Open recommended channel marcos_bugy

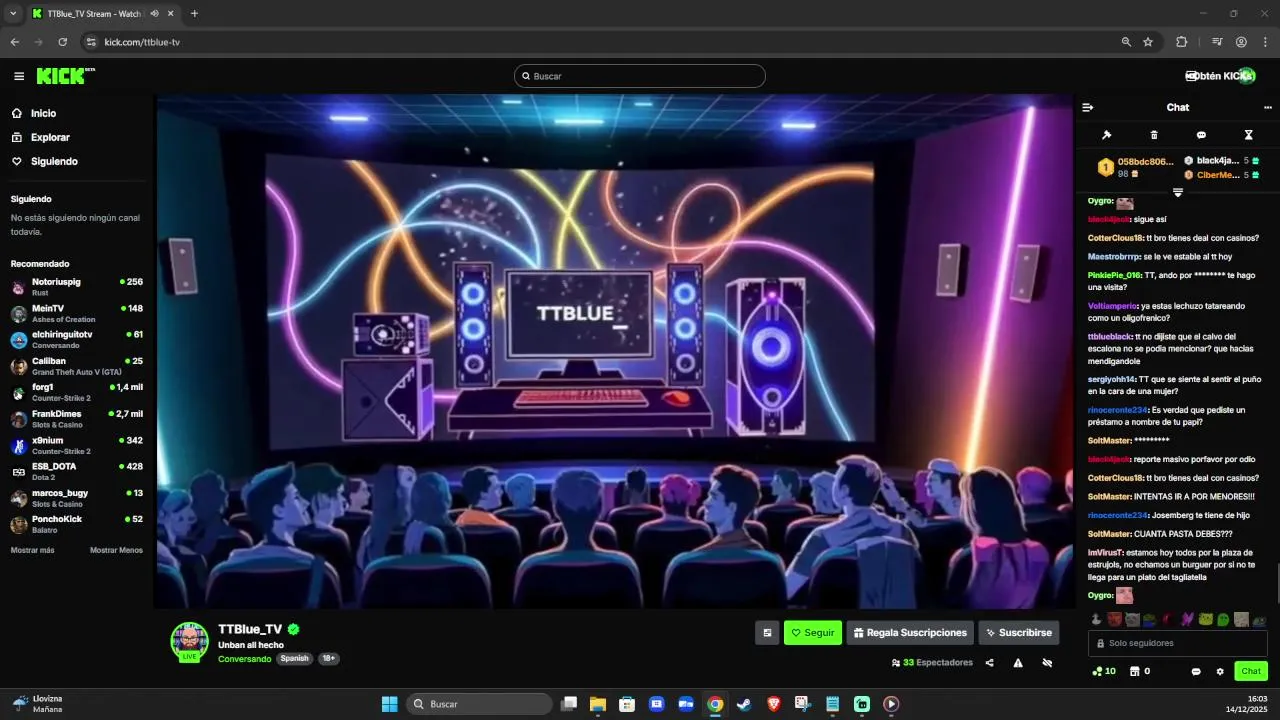77,497
